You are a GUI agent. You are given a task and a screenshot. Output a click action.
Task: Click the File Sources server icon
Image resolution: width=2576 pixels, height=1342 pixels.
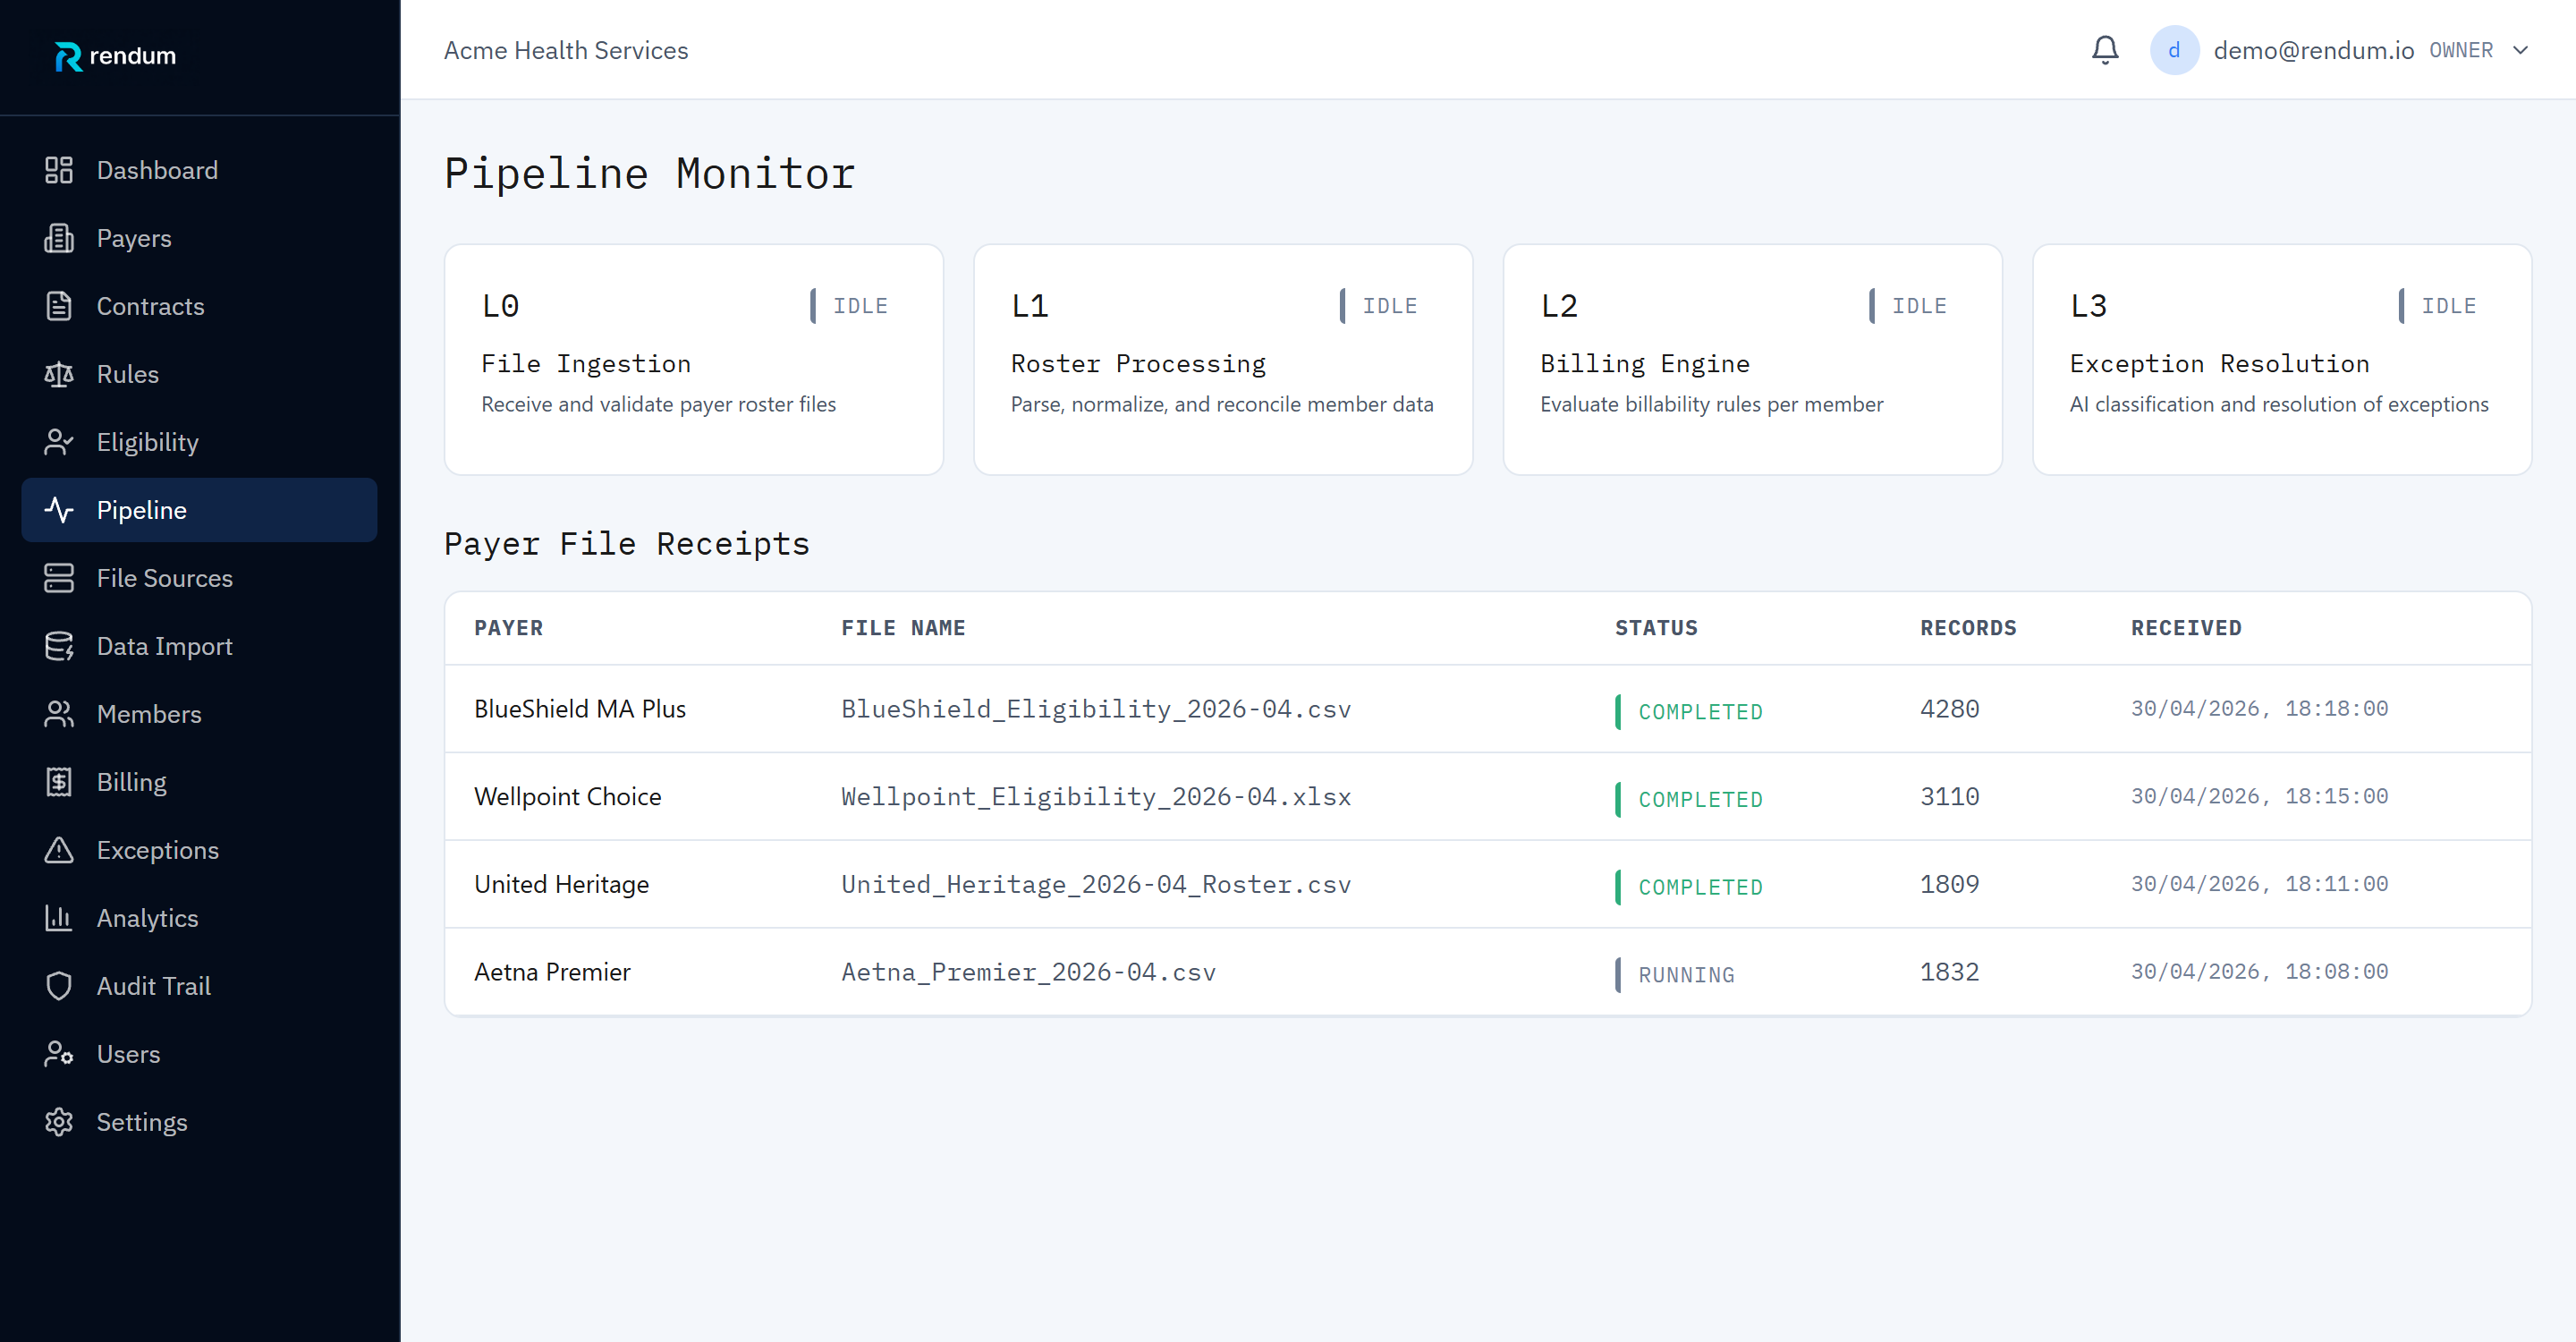pyautogui.click(x=59, y=578)
